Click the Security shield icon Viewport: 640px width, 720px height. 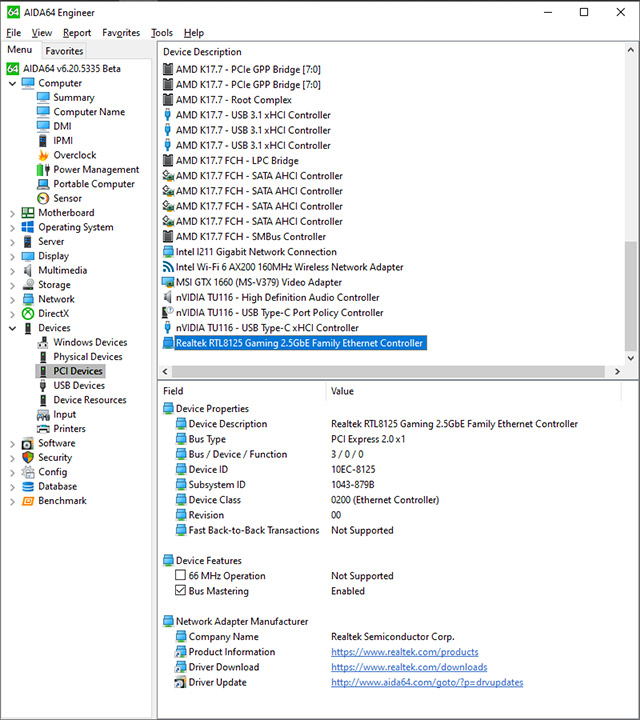28,457
